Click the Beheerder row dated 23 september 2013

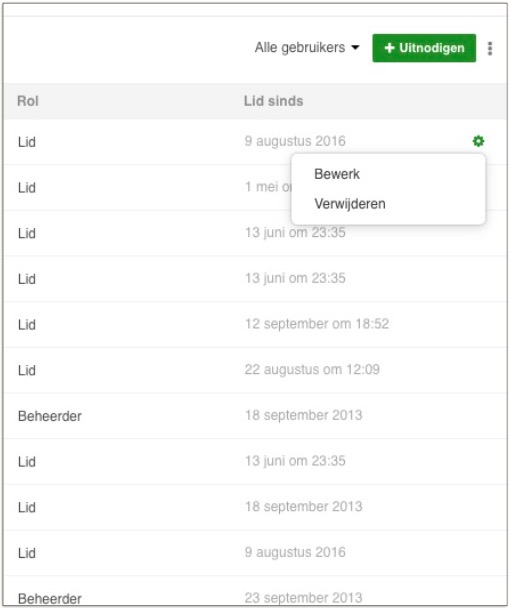tap(255, 592)
